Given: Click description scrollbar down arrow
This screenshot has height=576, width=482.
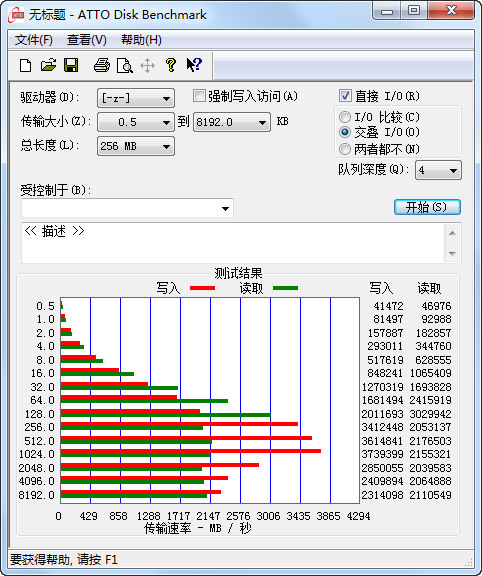Looking at the screenshot, I should coord(452,253).
